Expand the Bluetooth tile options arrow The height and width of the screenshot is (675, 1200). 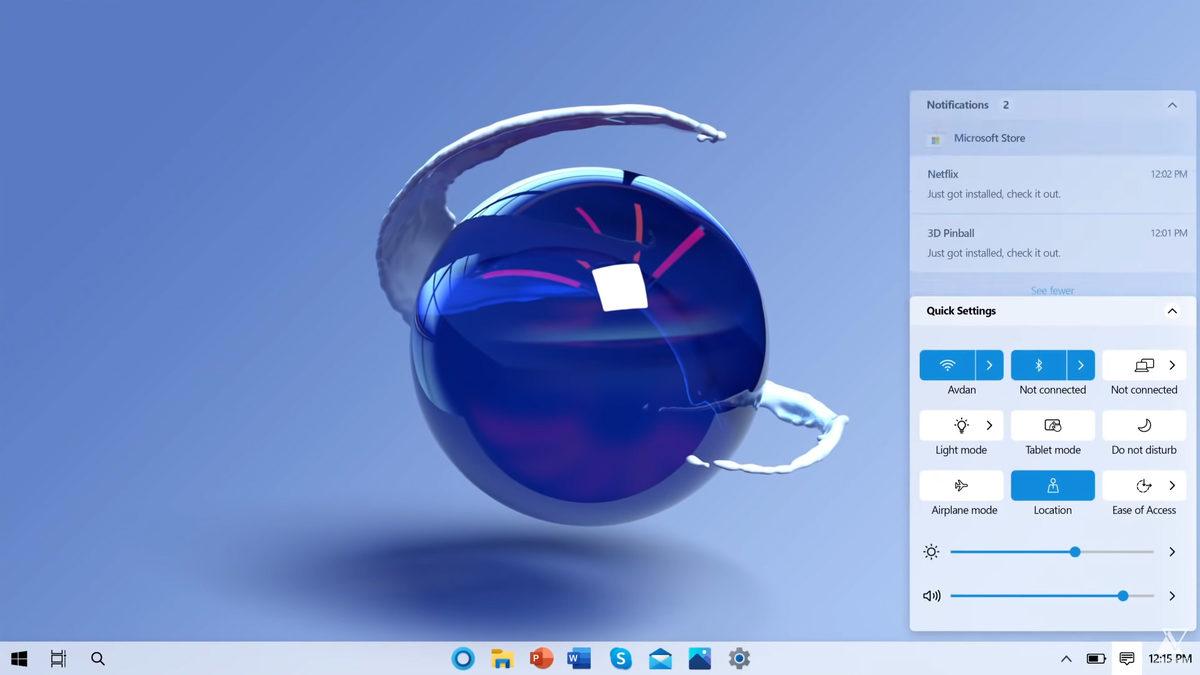pyautogui.click(x=1081, y=365)
